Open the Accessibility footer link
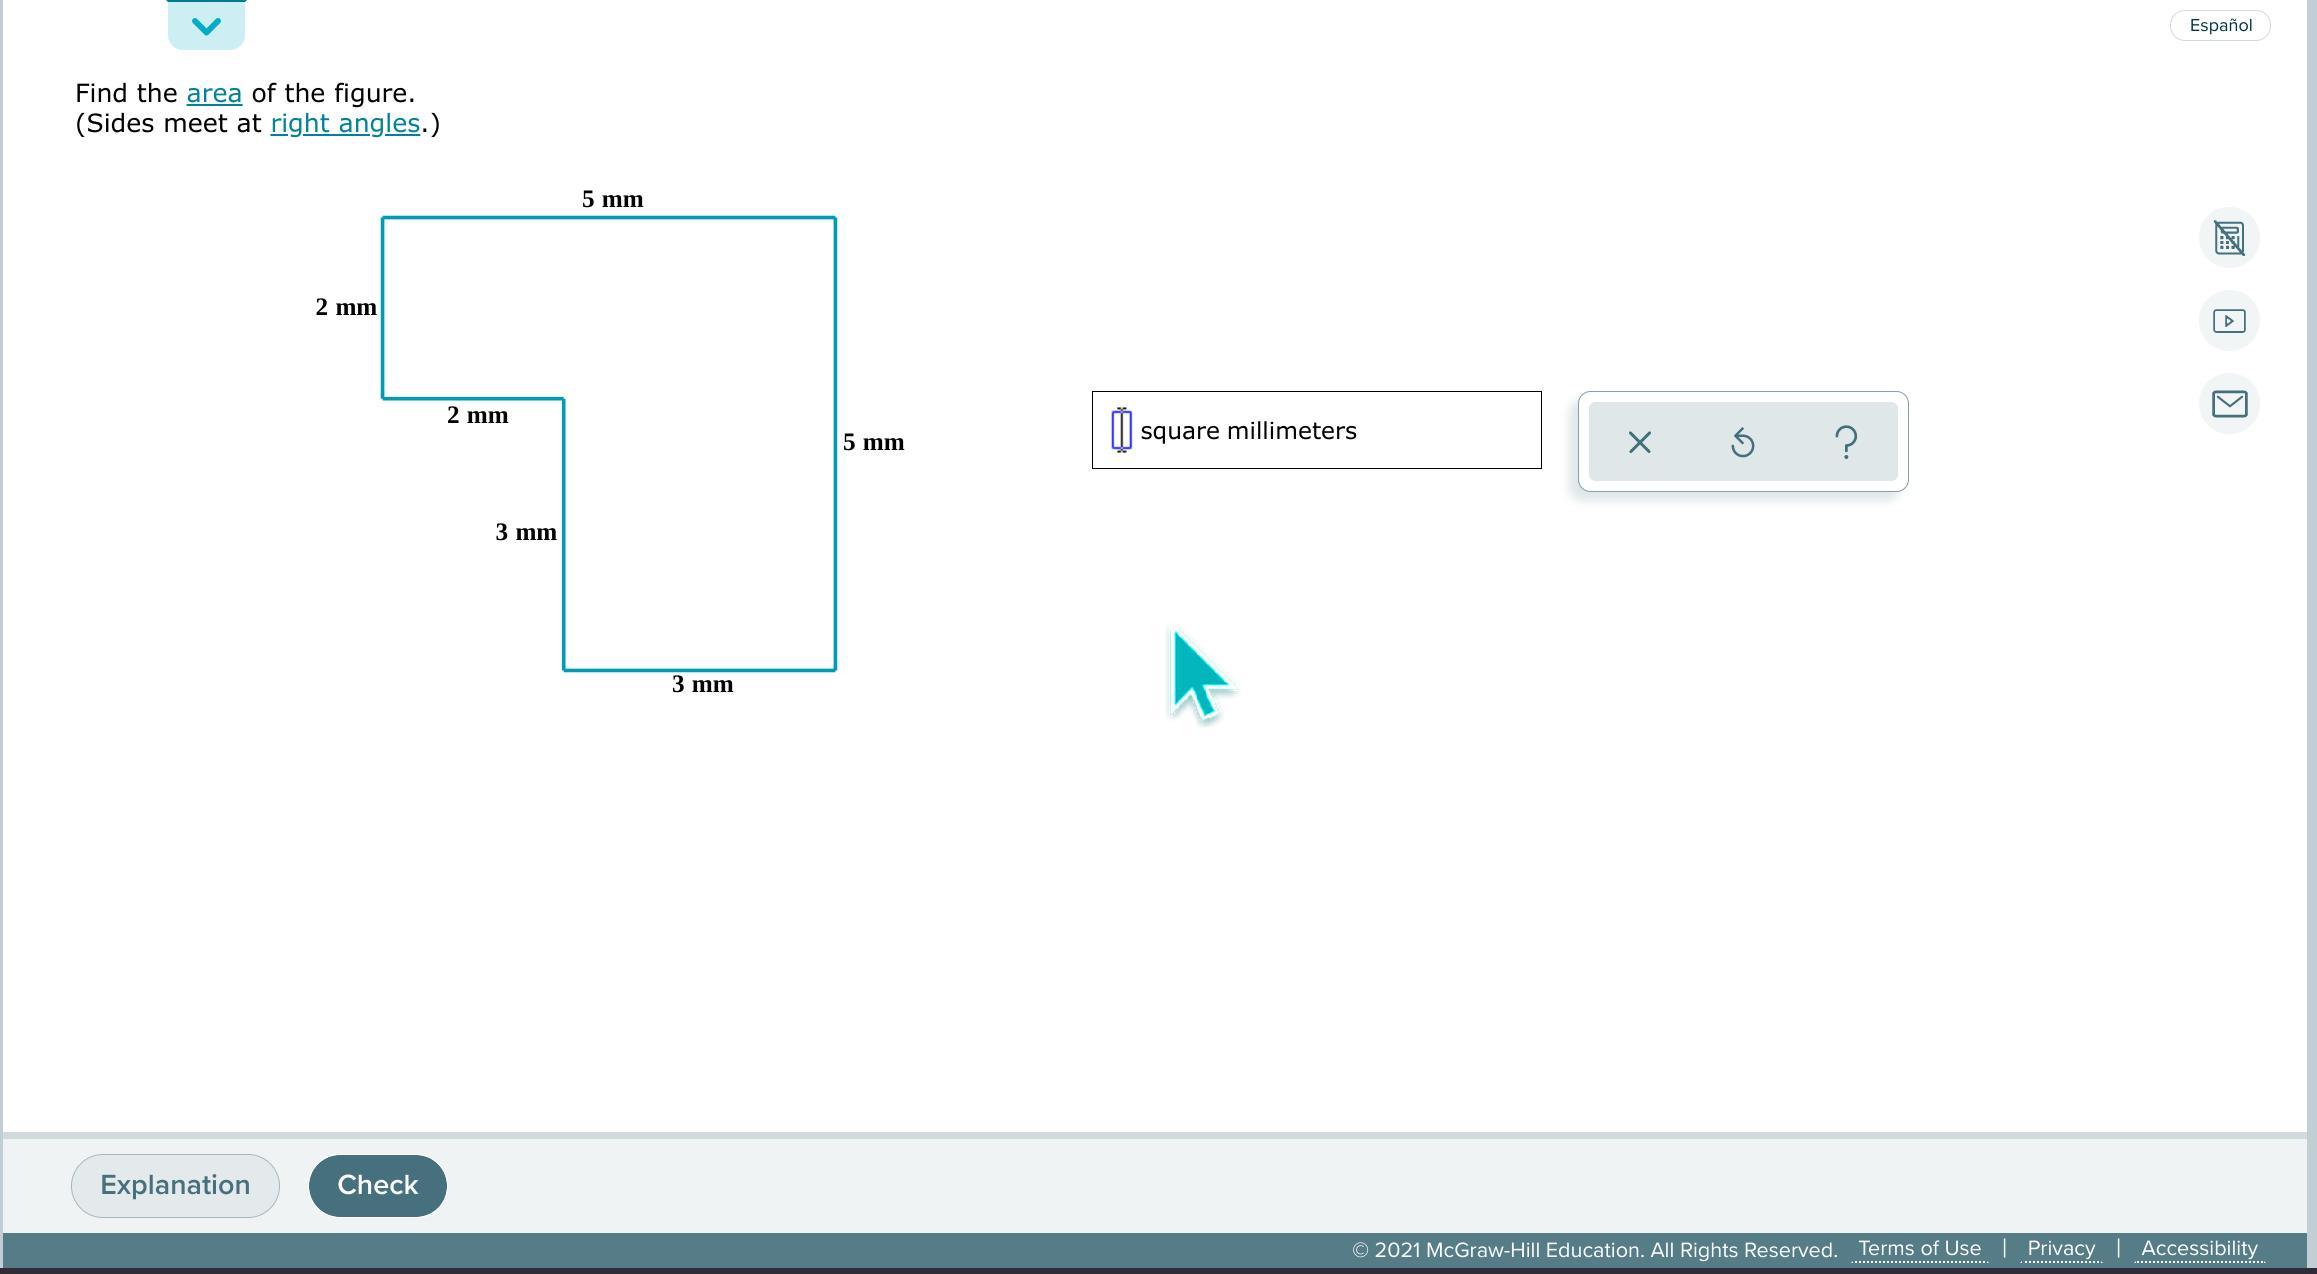 click(2198, 1248)
